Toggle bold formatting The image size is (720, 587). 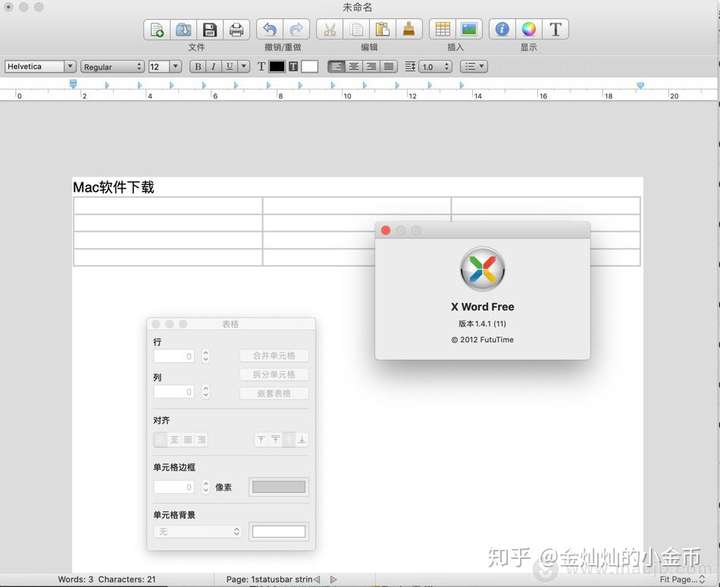198,67
